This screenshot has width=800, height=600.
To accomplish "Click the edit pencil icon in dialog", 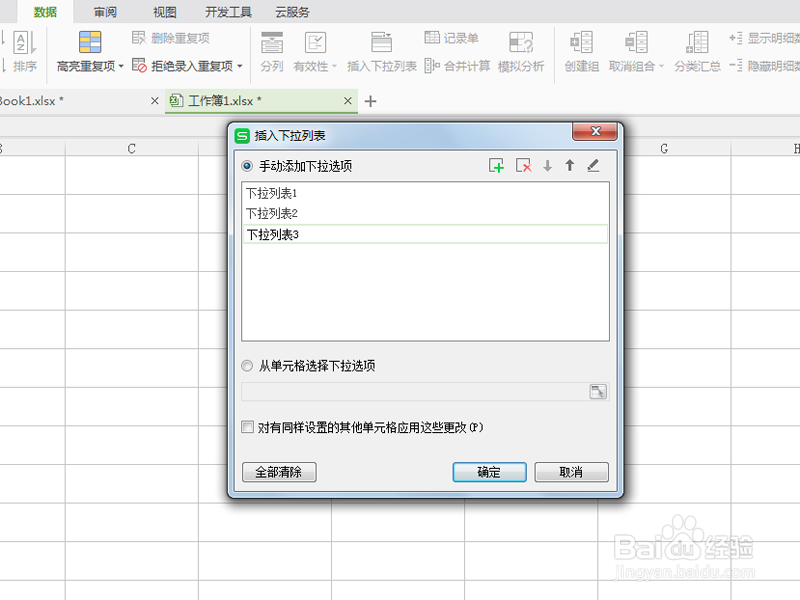I will [593, 165].
